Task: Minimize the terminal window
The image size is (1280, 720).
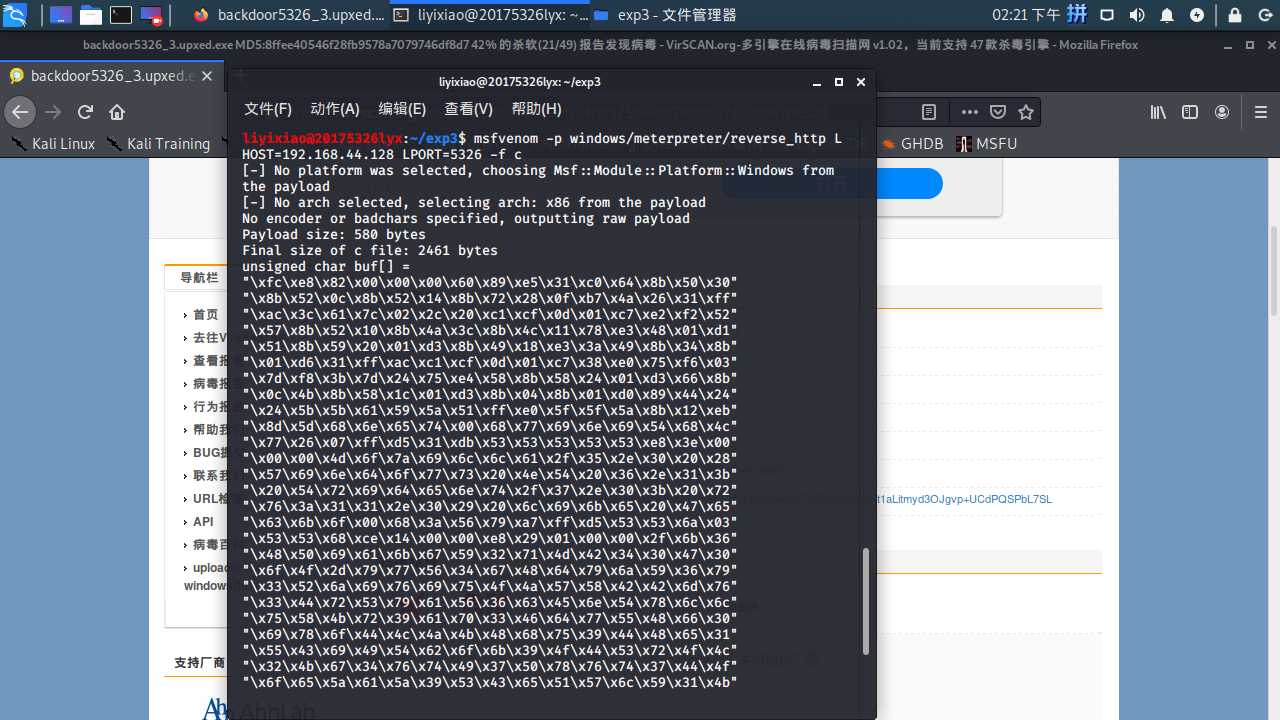Action: [x=817, y=82]
